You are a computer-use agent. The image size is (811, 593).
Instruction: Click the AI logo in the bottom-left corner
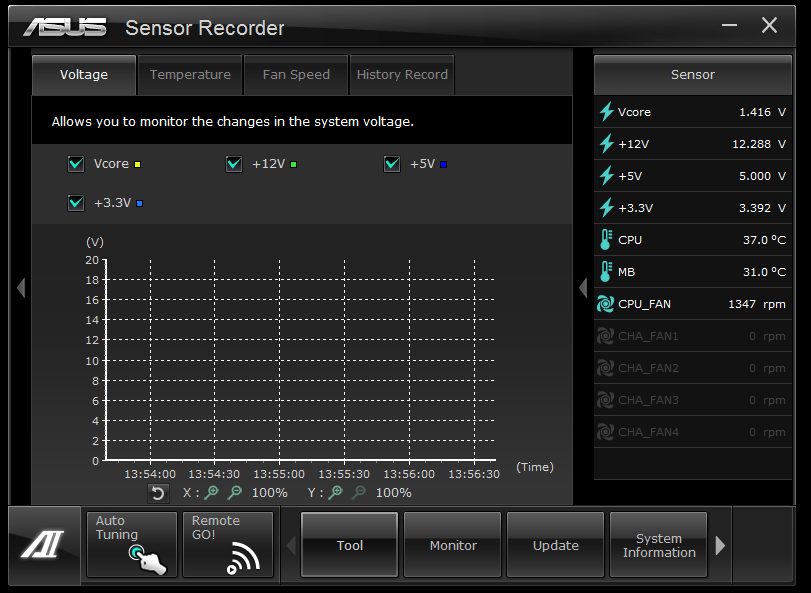43,544
